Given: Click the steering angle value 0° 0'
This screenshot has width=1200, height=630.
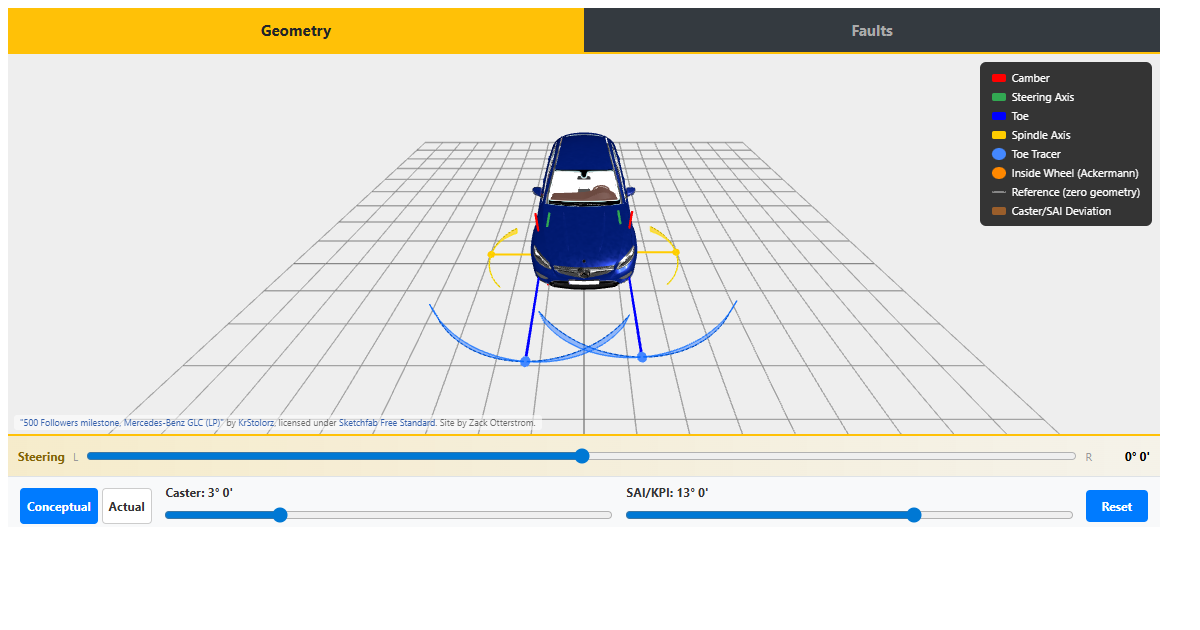Looking at the screenshot, I should 1137,457.
